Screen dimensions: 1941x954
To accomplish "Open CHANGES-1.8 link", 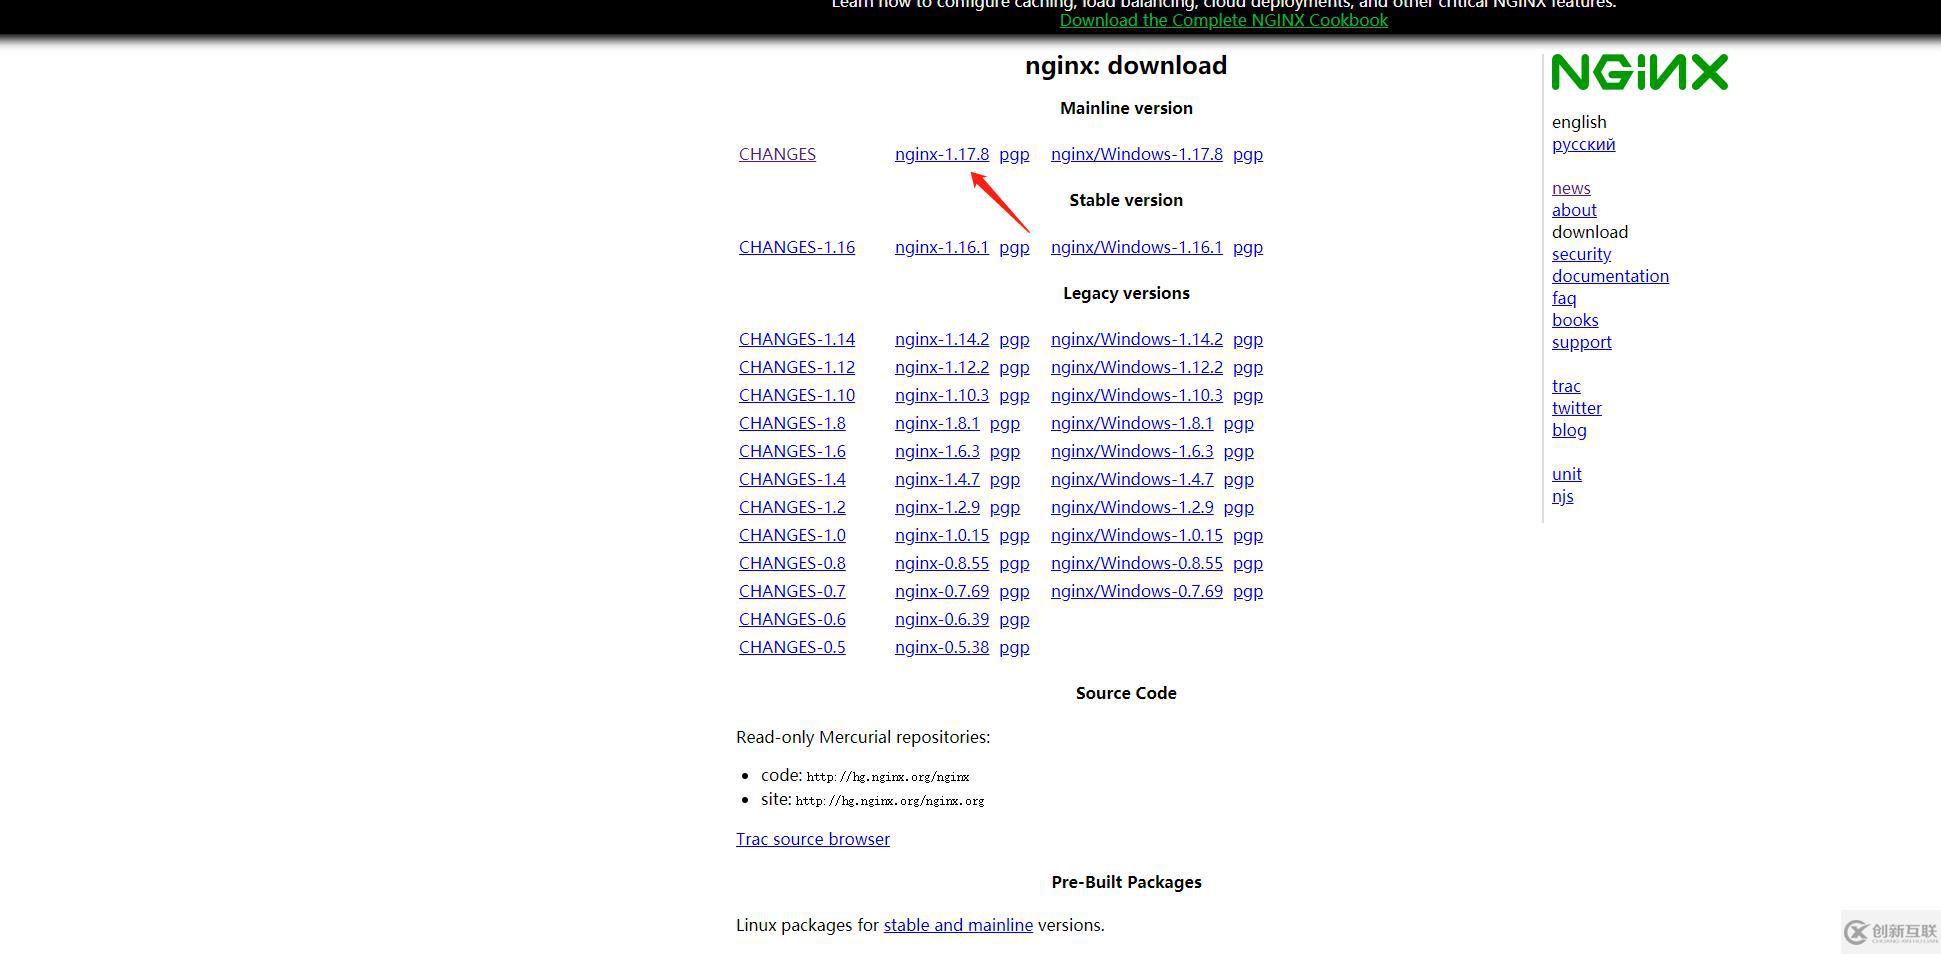I will 792,423.
